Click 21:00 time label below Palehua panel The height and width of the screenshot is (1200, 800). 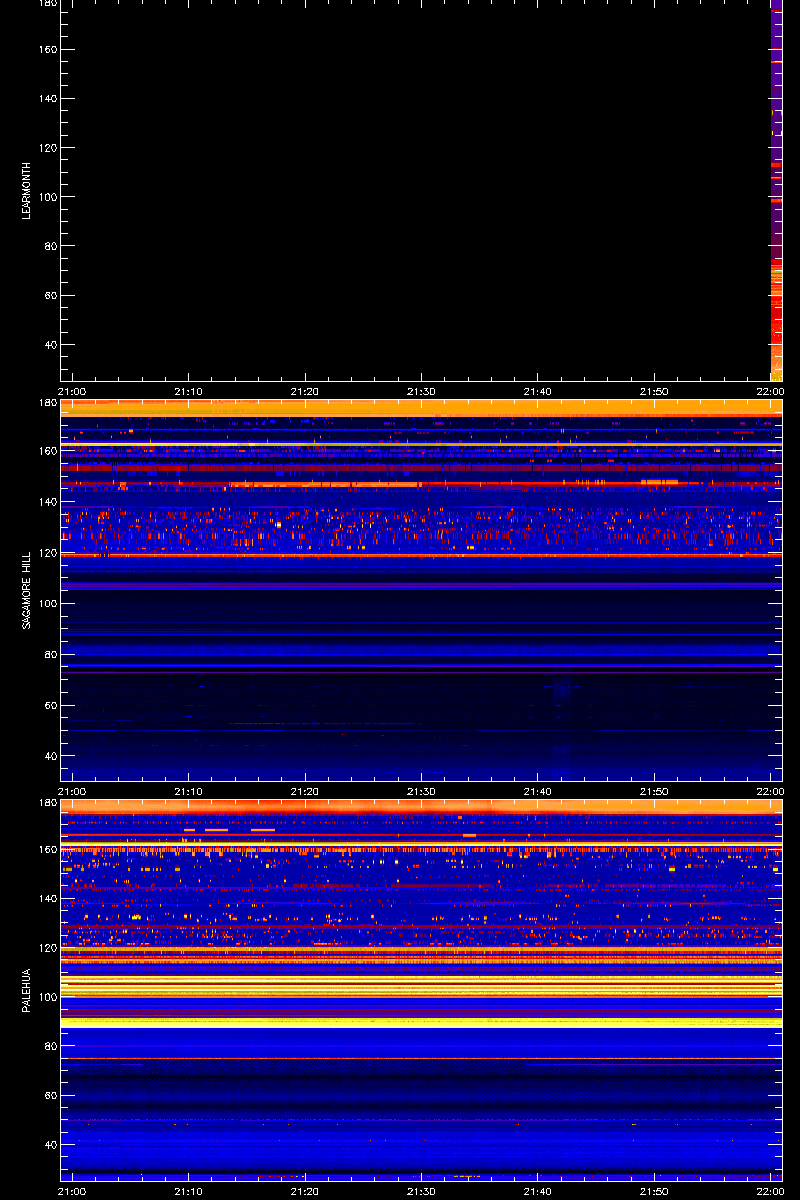tap(73, 1192)
